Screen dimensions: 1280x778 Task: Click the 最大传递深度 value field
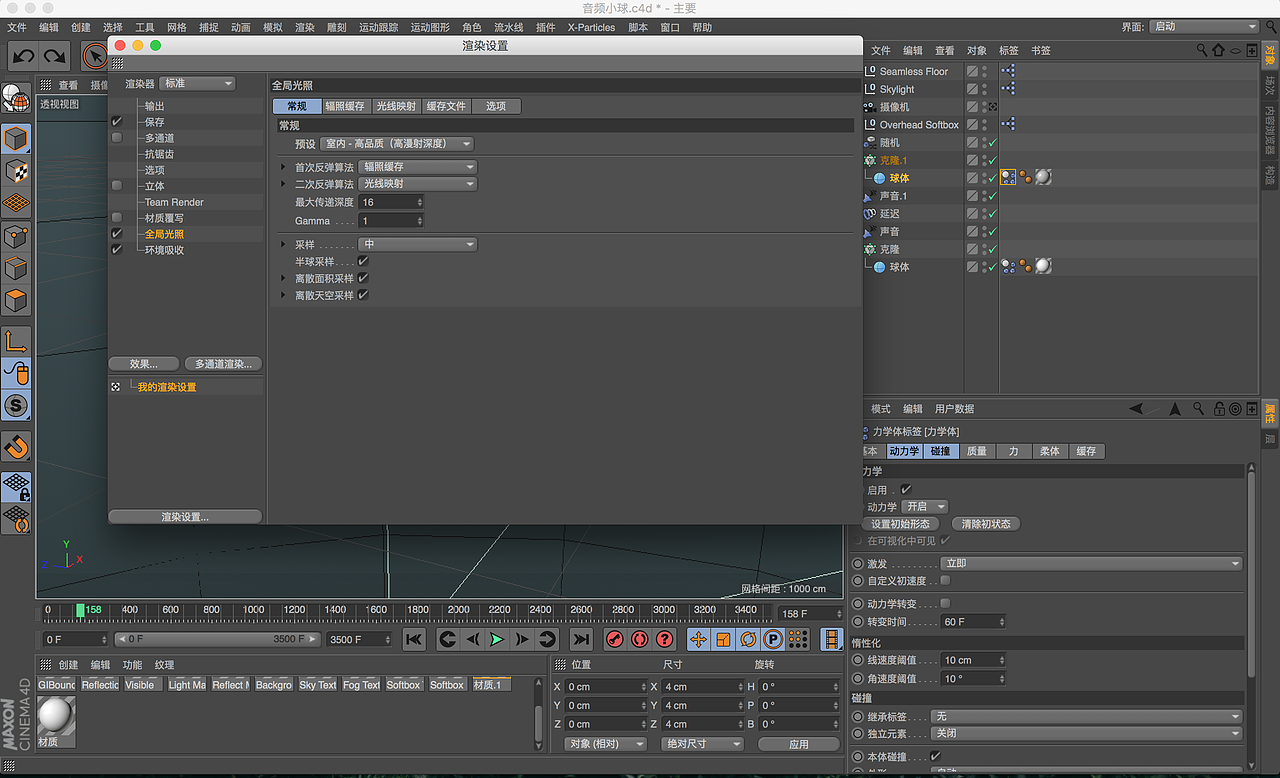click(x=391, y=202)
